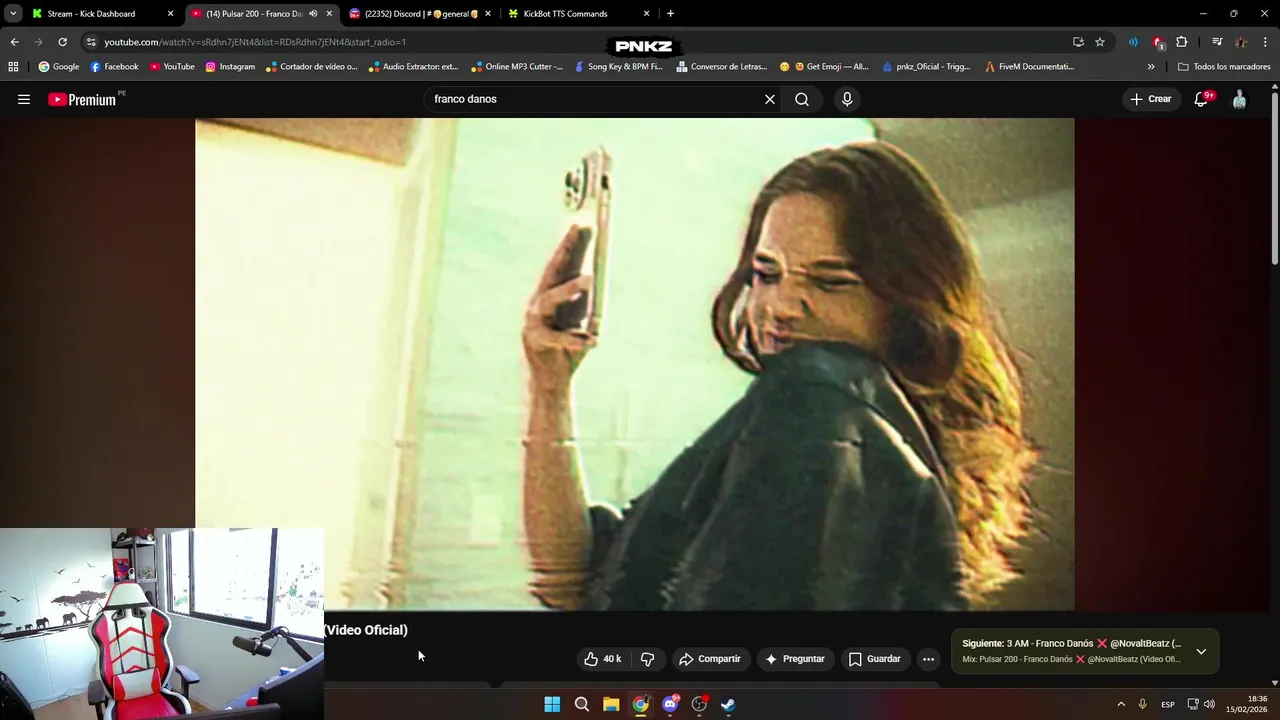This screenshot has width=1280, height=720.
Task: Open Discord from the taskbar
Action: point(670,704)
